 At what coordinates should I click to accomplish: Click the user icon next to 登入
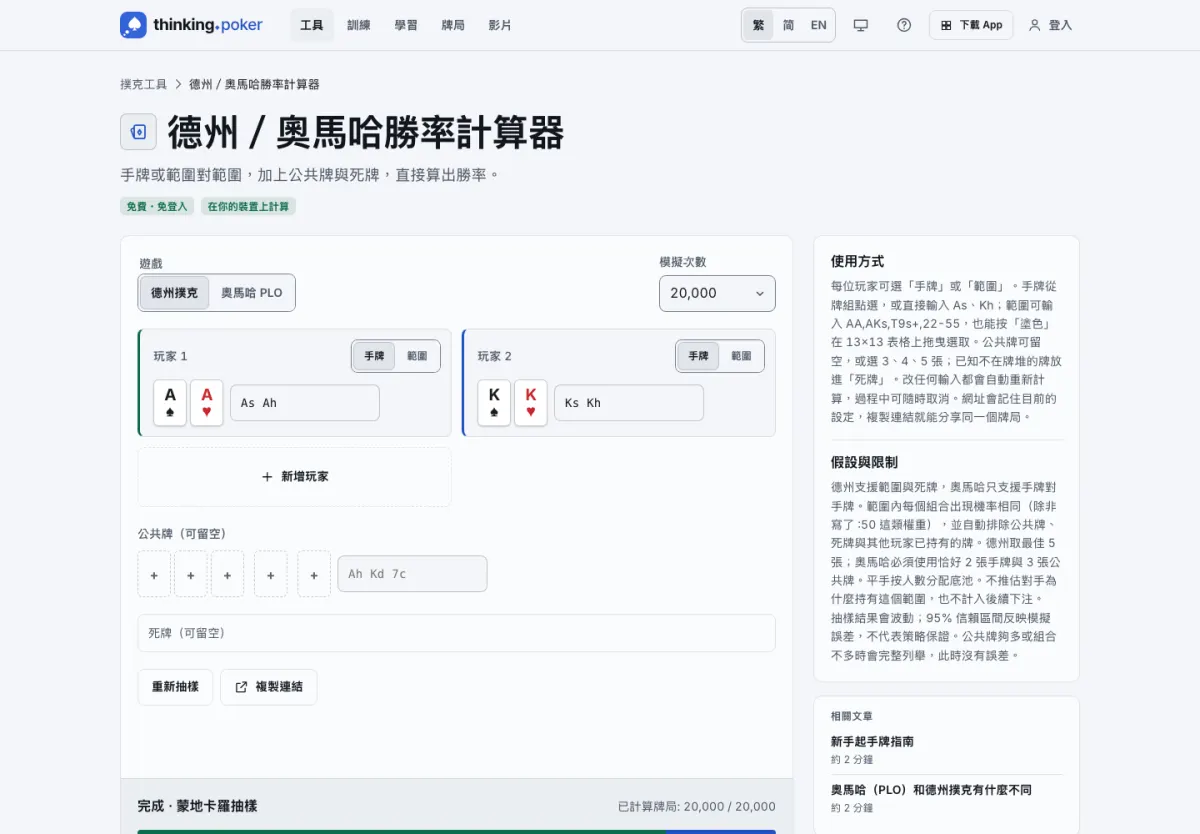coord(1035,25)
